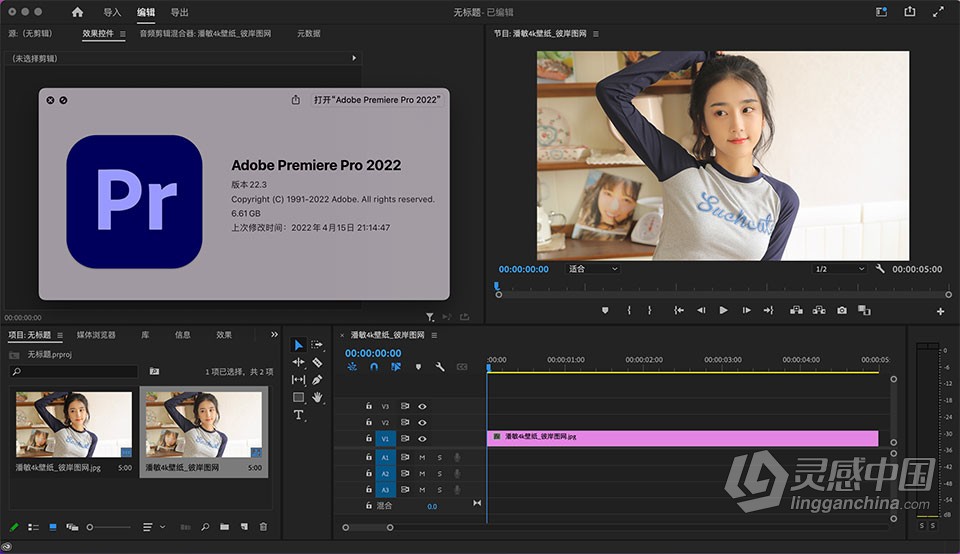960x554 pixels.
Task: Open program monitor button editor plus icon
Action: [x=940, y=312]
